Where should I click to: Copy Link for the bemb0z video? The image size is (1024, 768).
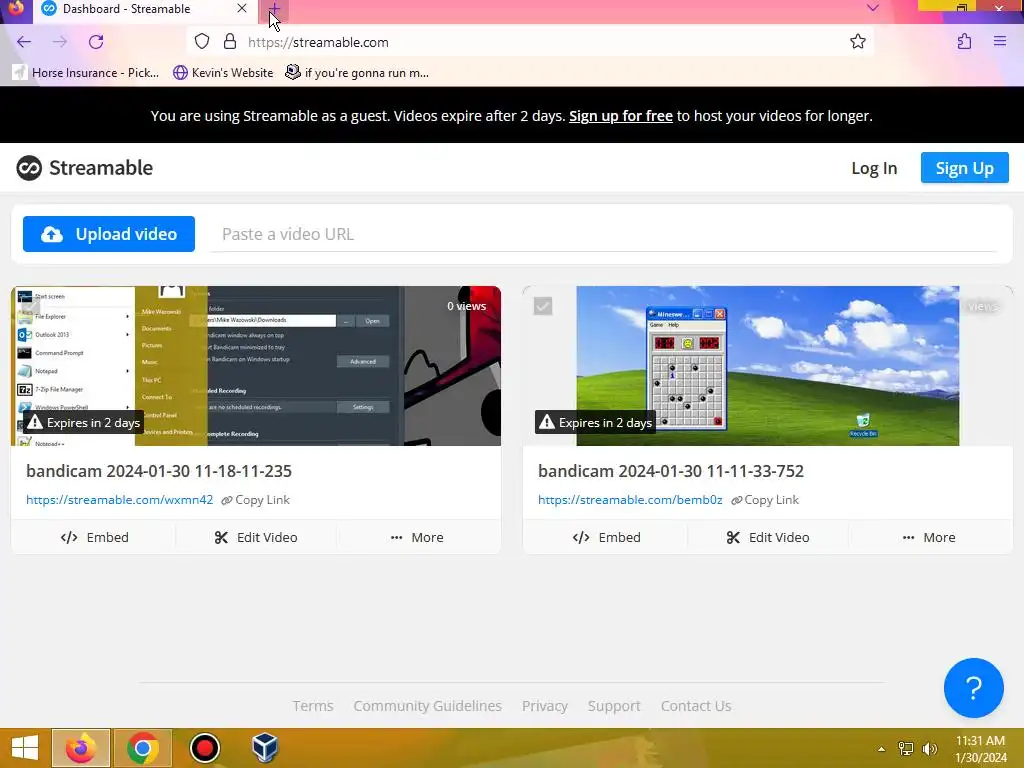click(x=765, y=500)
